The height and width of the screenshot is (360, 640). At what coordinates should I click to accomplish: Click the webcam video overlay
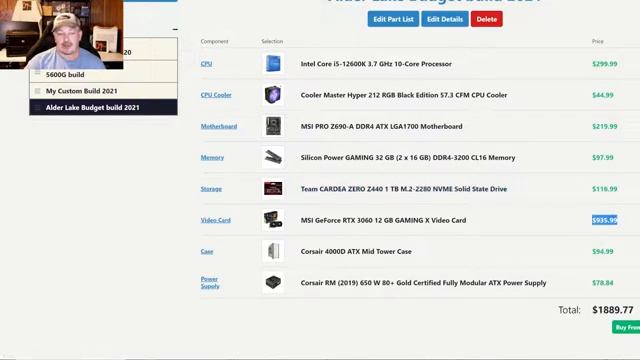(x=62, y=34)
